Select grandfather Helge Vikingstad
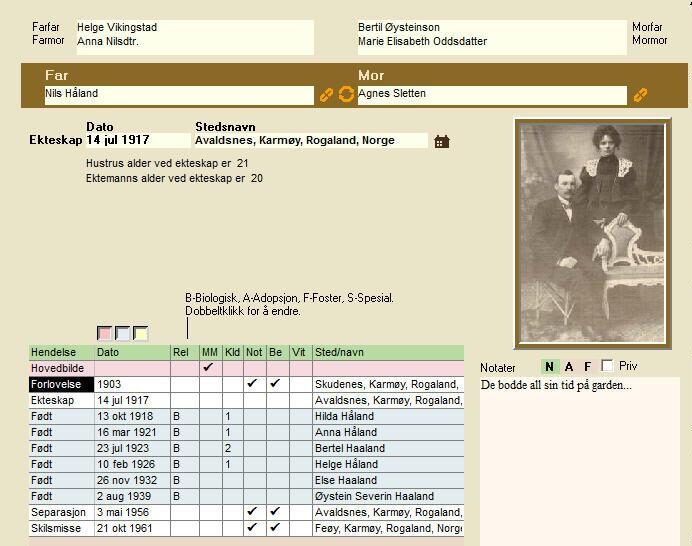 (117, 27)
